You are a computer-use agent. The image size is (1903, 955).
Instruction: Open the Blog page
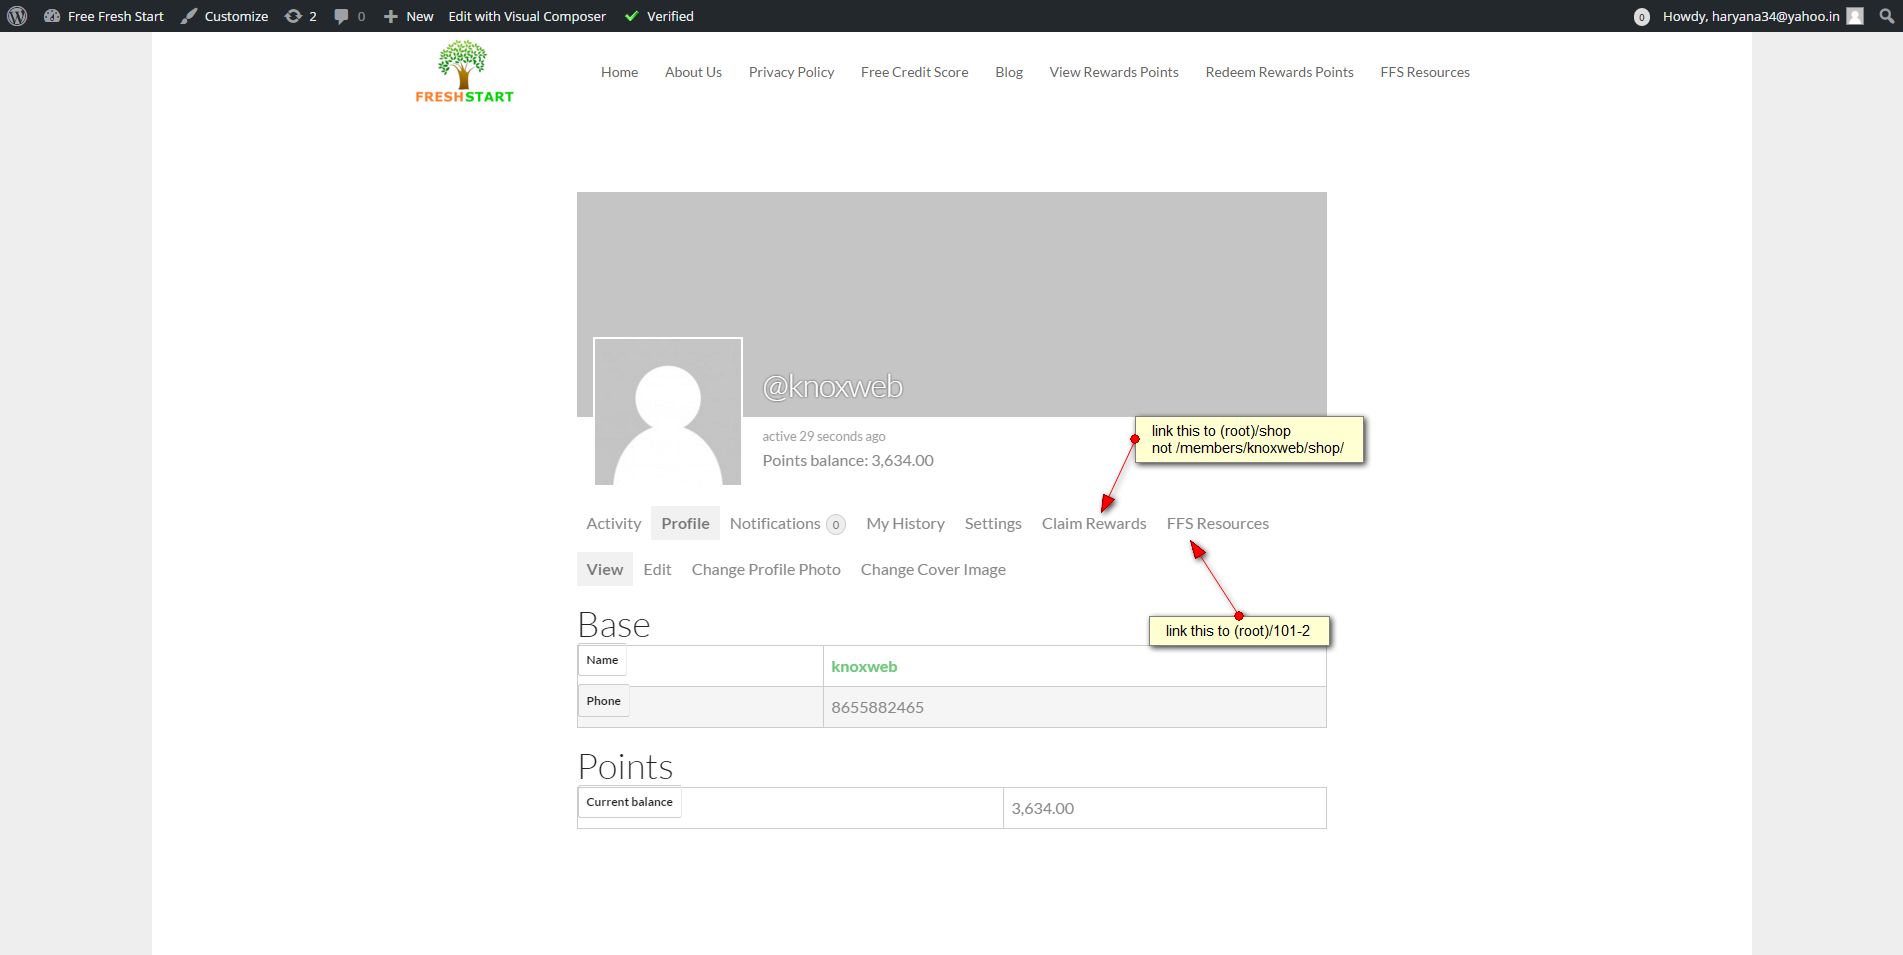(x=1009, y=72)
